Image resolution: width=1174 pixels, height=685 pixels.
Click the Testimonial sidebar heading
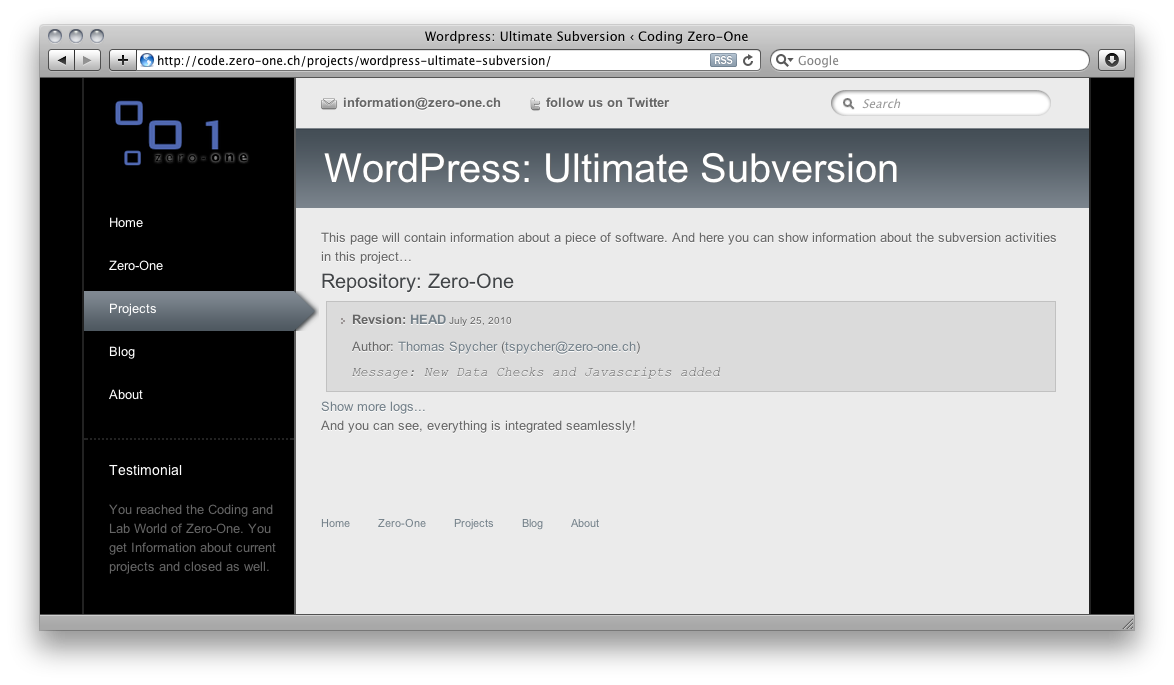tap(145, 470)
